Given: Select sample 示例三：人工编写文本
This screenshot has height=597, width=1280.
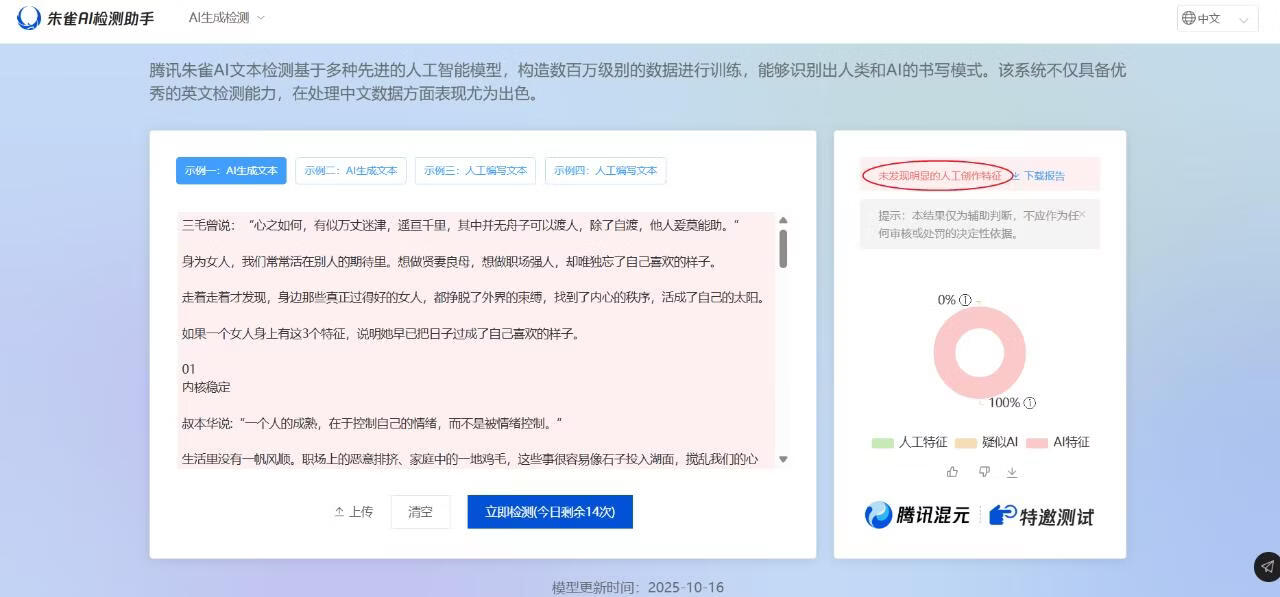Looking at the screenshot, I should click(475, 170).
